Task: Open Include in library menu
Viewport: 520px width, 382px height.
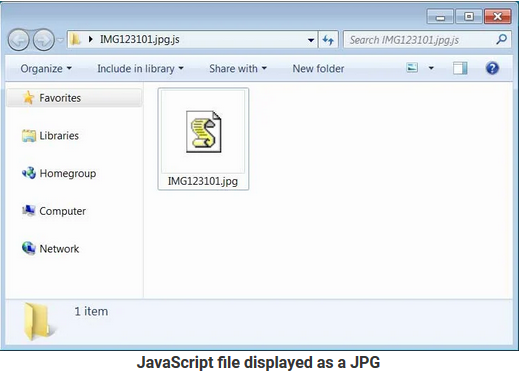Action: [140, 69]
